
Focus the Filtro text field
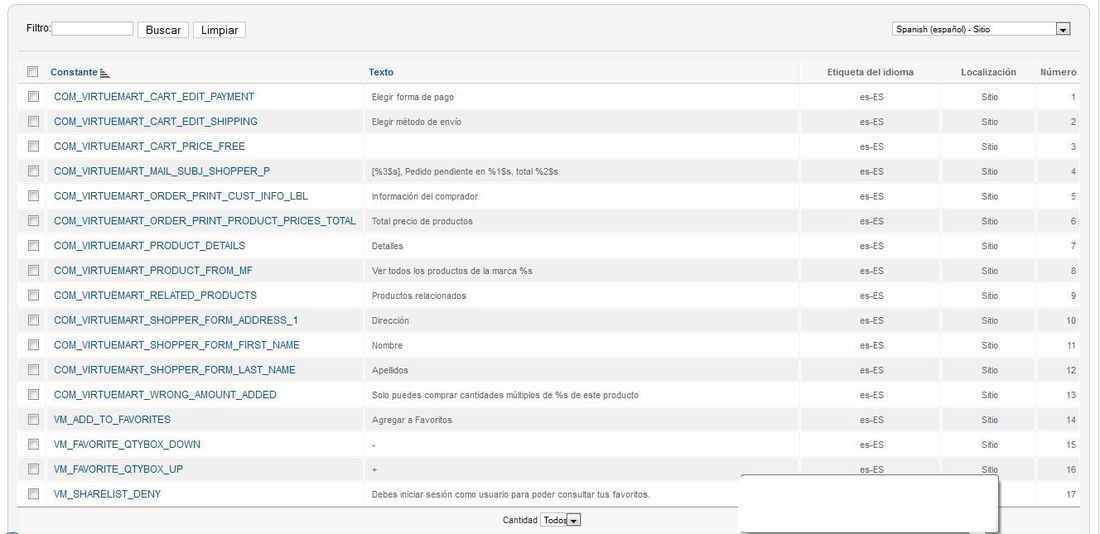(92, 29)
